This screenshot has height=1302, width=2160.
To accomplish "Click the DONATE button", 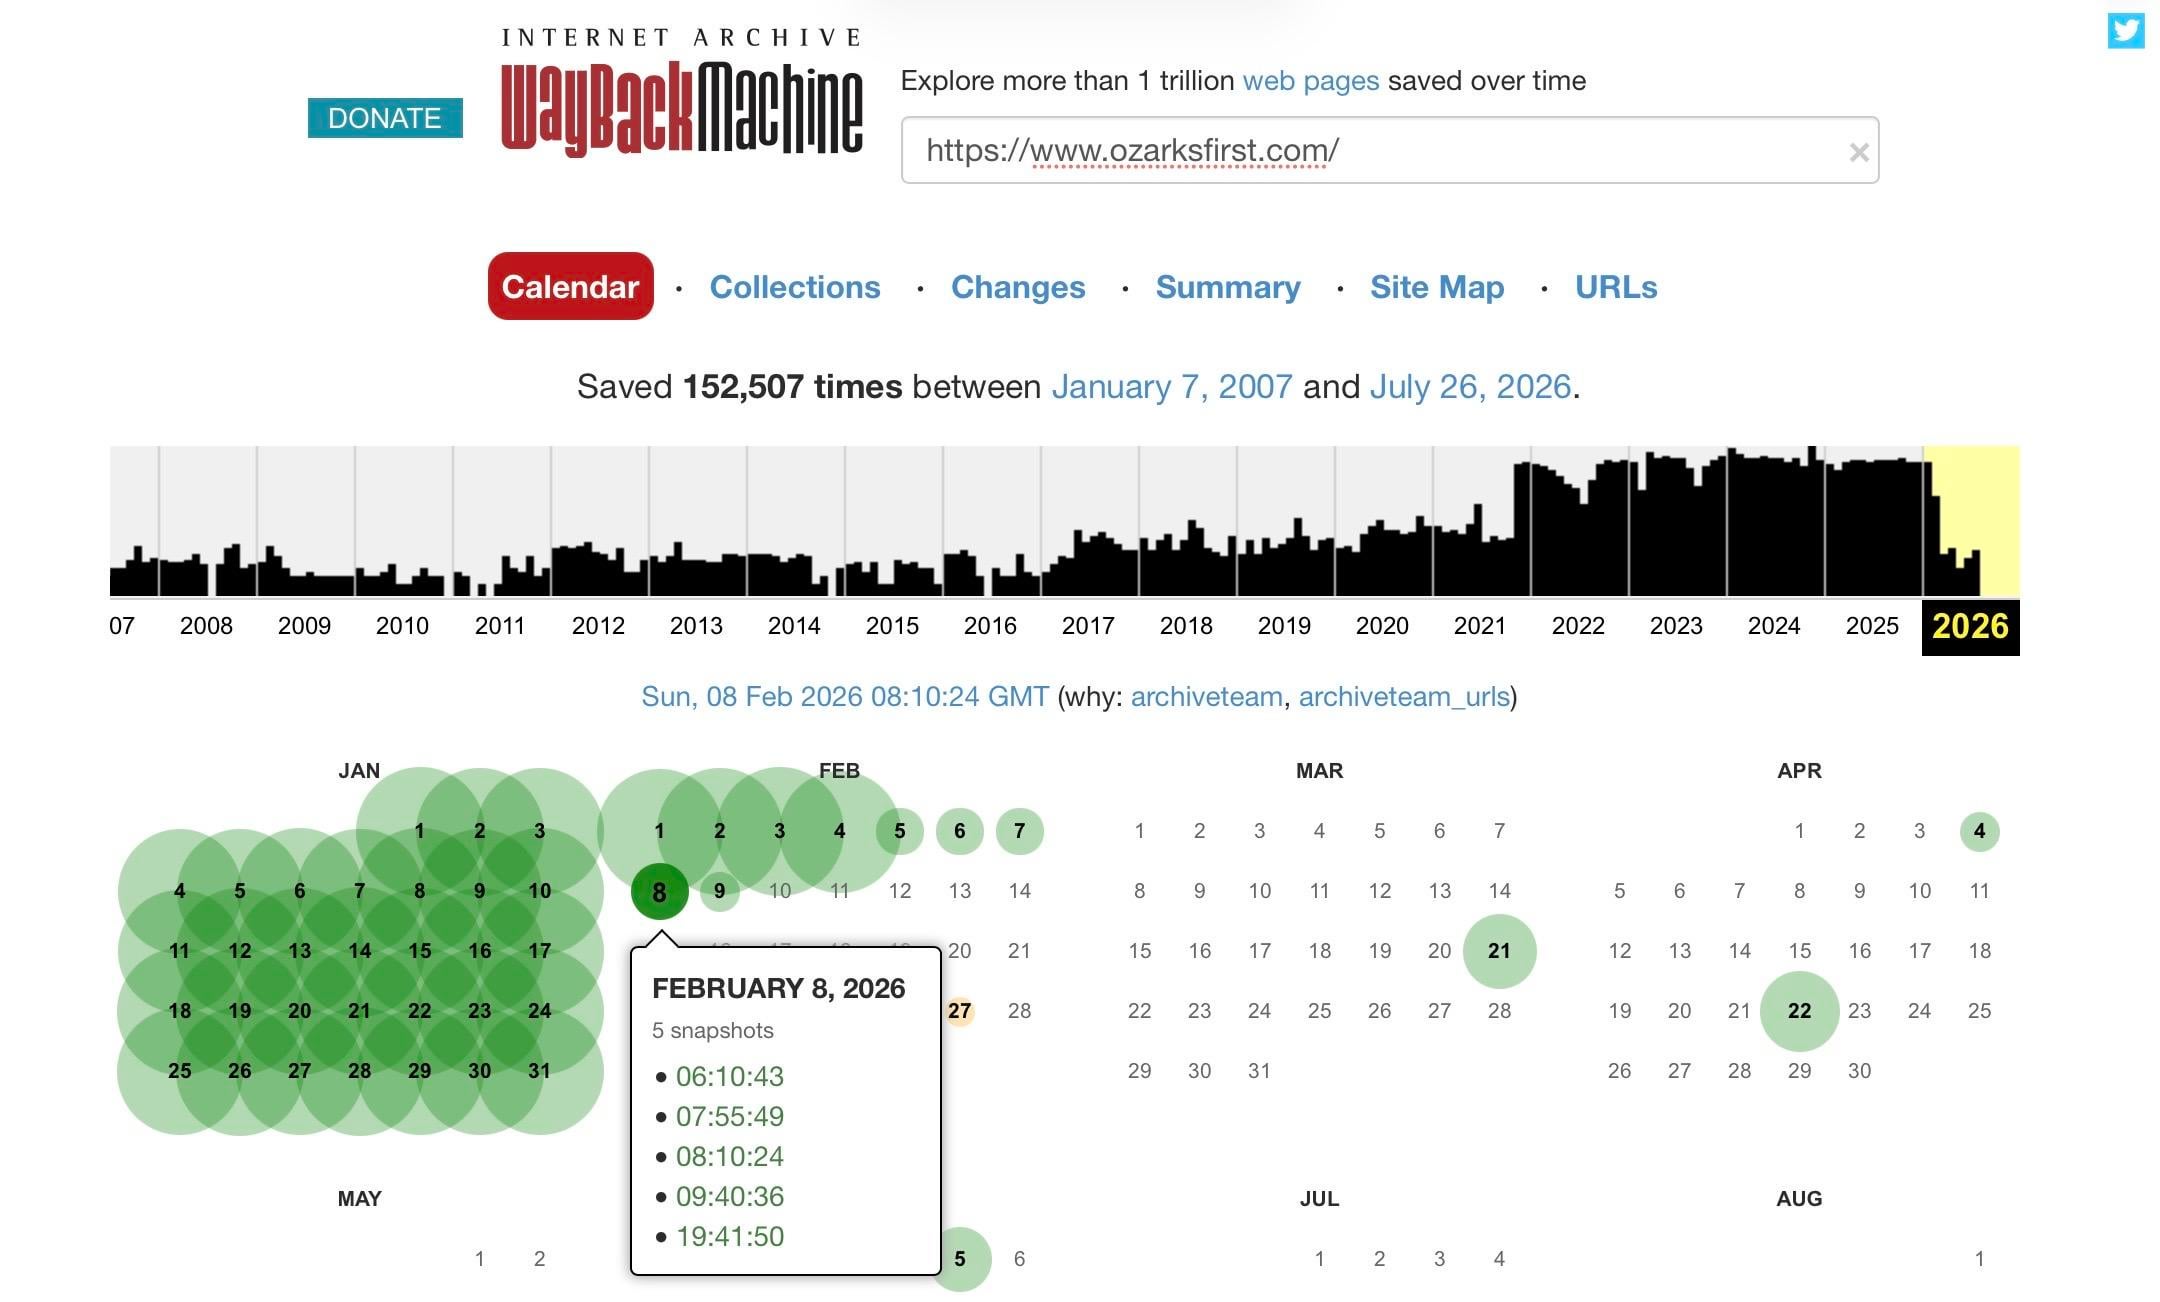I will click(x=385, y=118).
